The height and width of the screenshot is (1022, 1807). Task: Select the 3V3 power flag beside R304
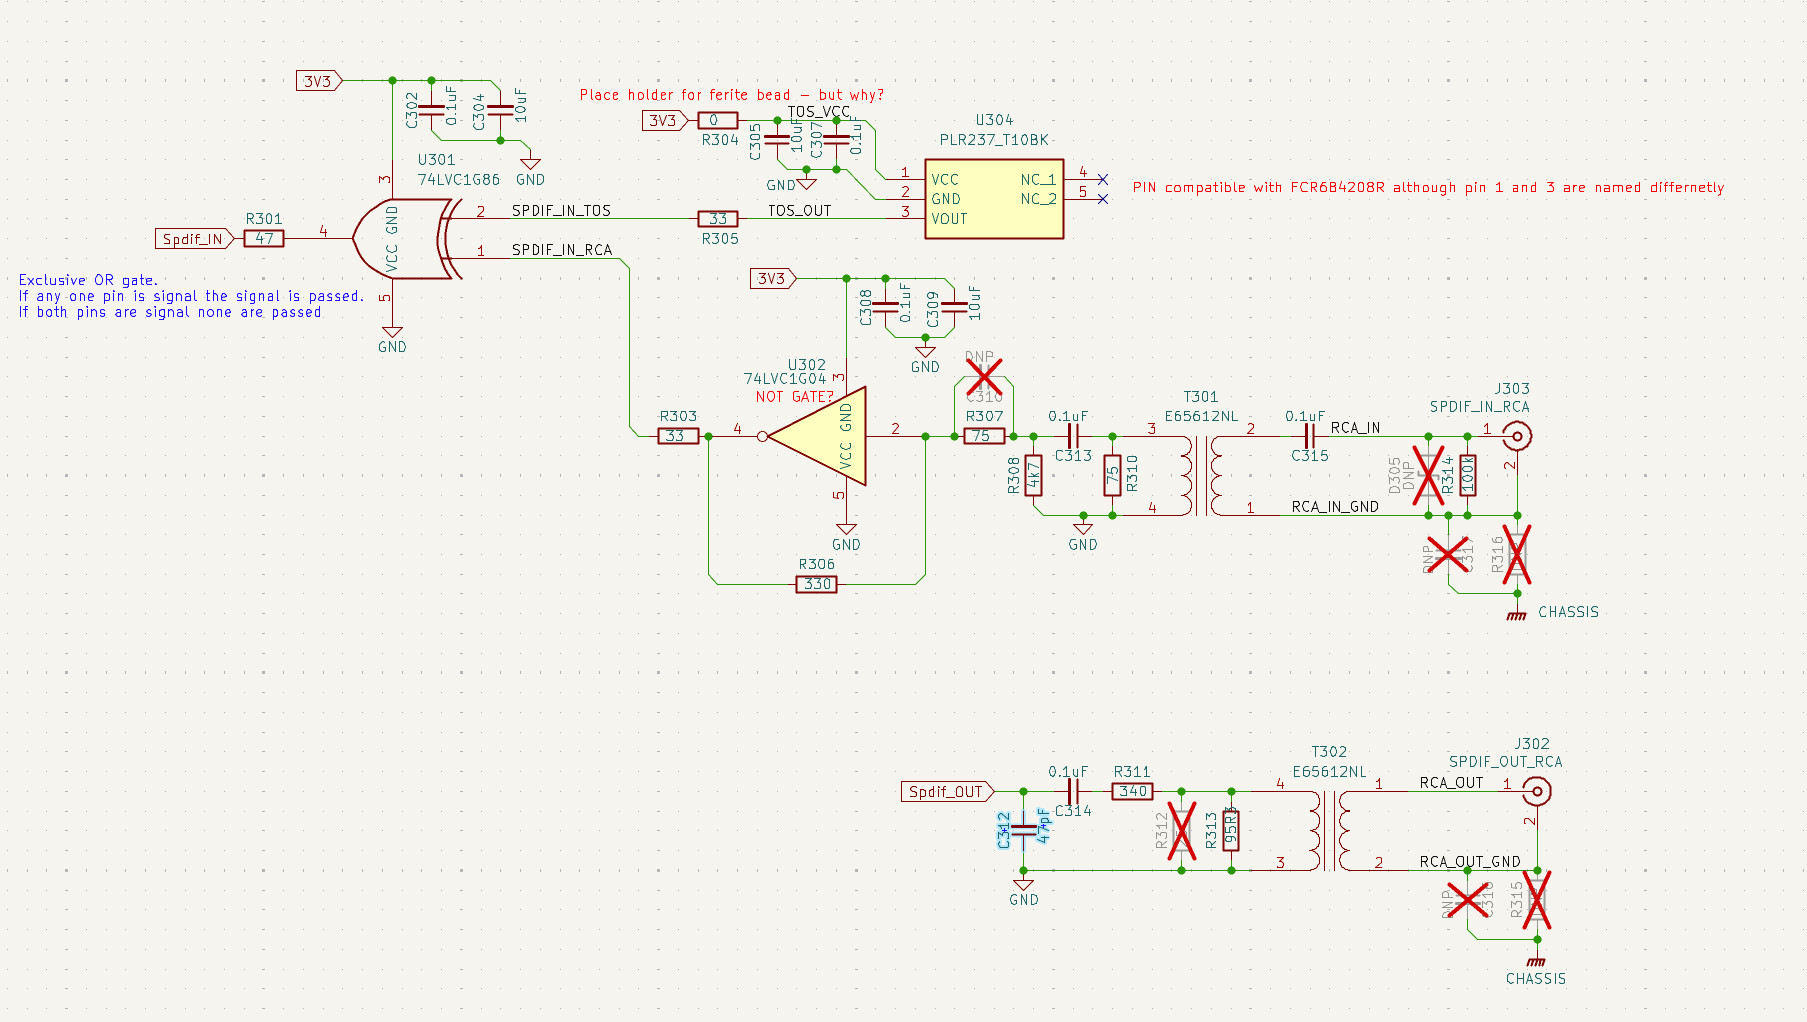click(666, 121)
